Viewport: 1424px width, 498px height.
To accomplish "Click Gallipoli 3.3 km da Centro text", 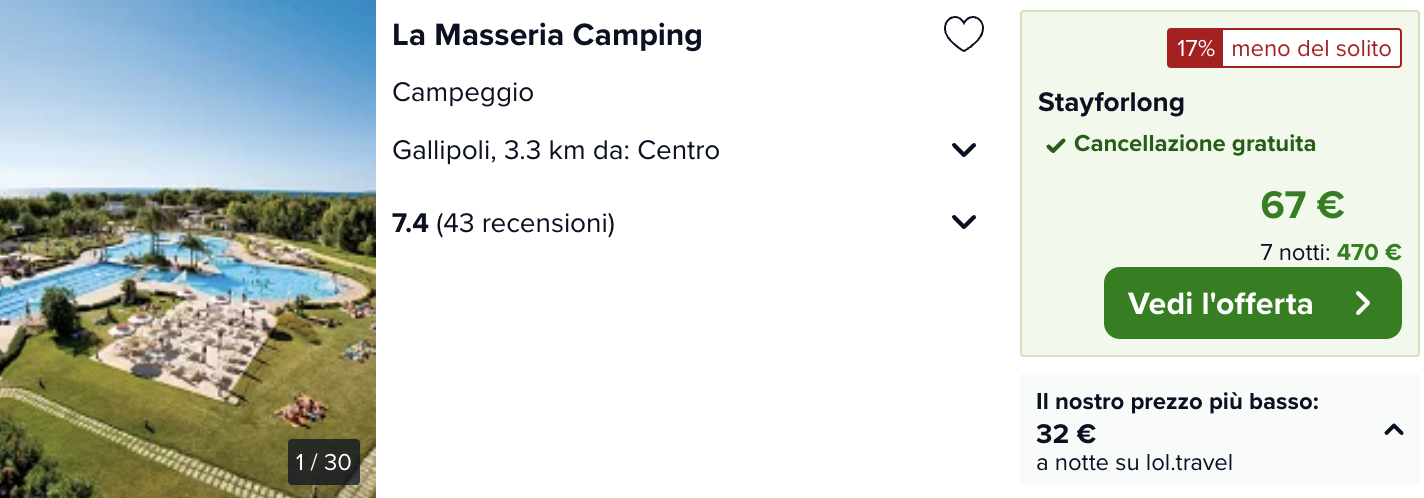I will tap(556, 151).
